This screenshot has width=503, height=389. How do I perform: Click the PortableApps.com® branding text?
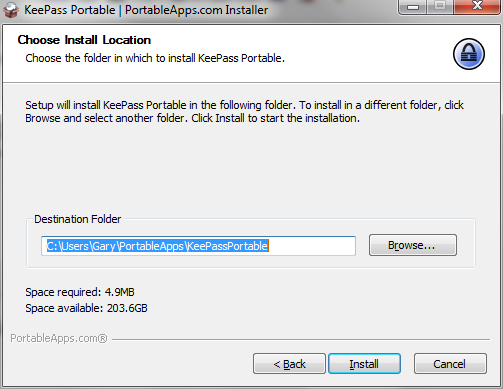pos(59,338)
